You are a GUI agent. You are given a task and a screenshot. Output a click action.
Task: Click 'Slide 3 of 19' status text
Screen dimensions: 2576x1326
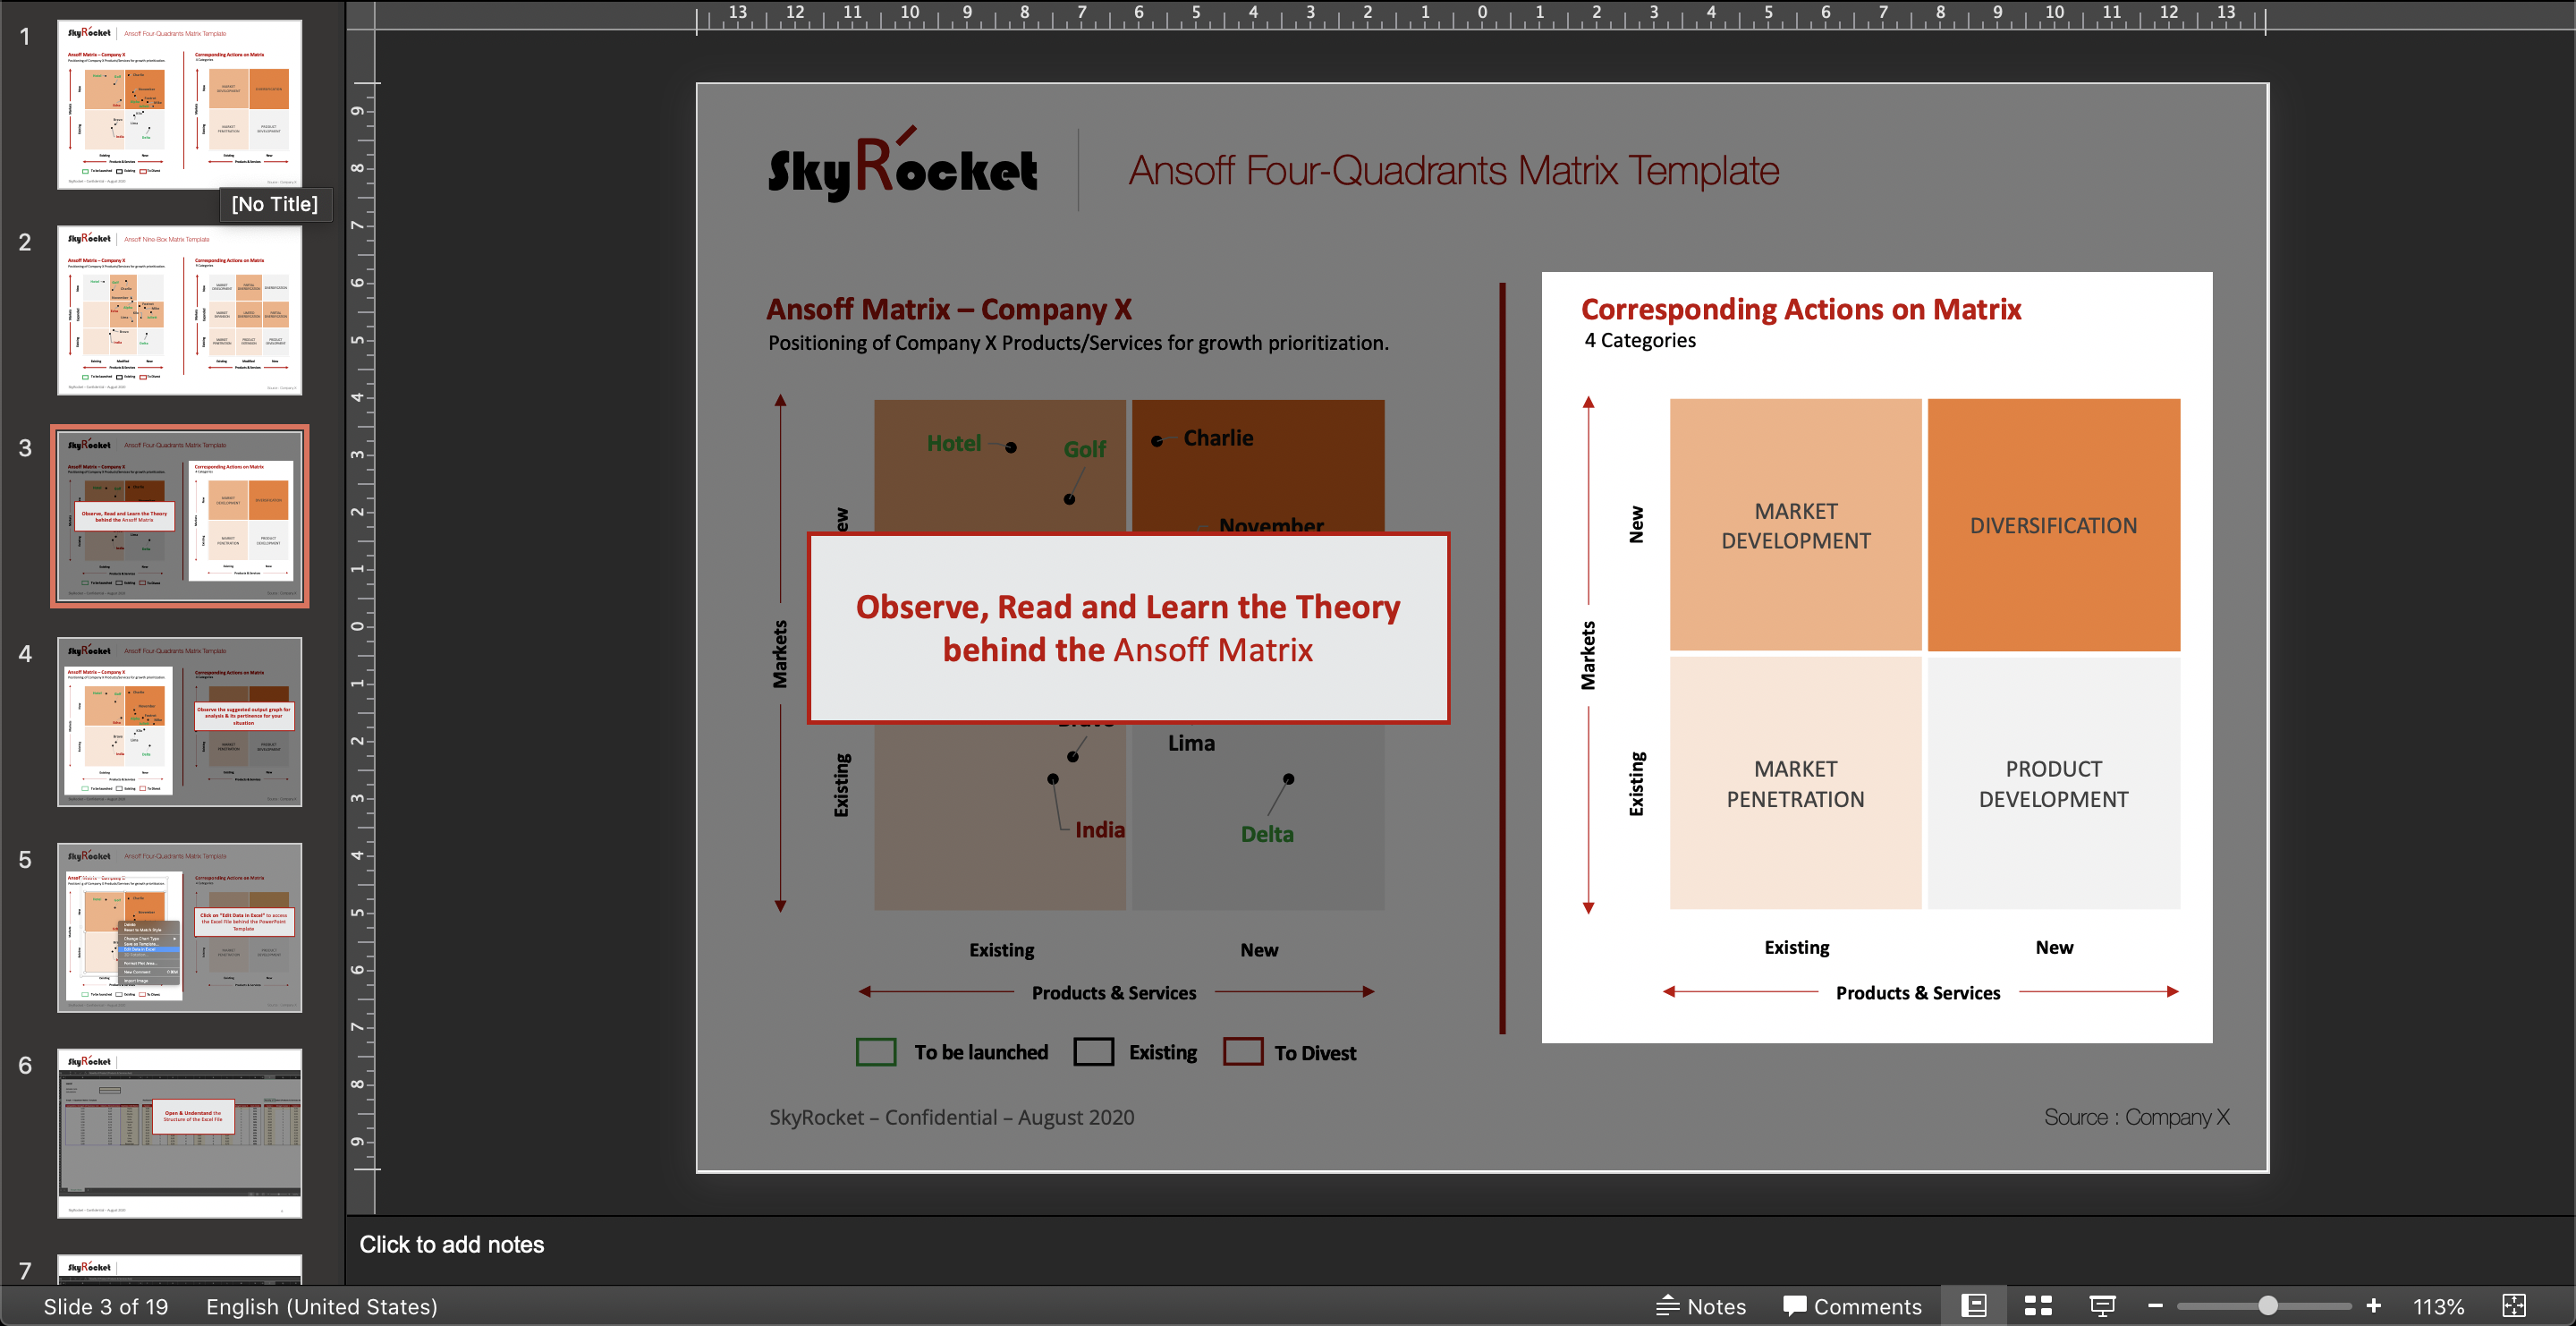(x=106, y=1306)
